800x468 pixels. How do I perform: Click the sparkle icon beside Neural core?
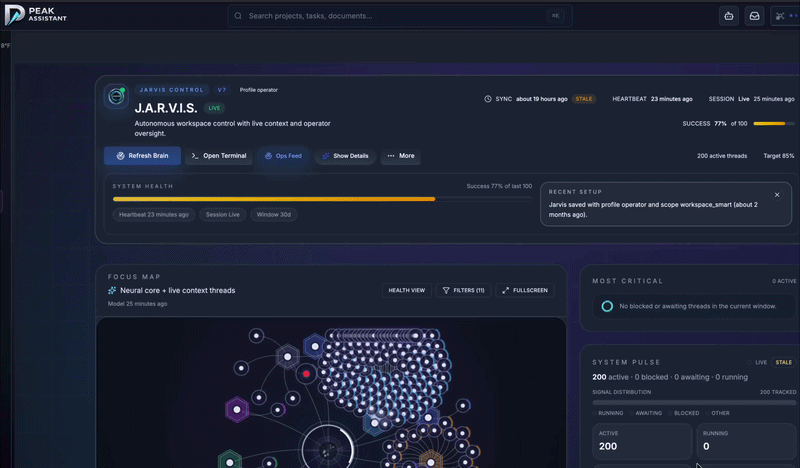tap(113, 291)
